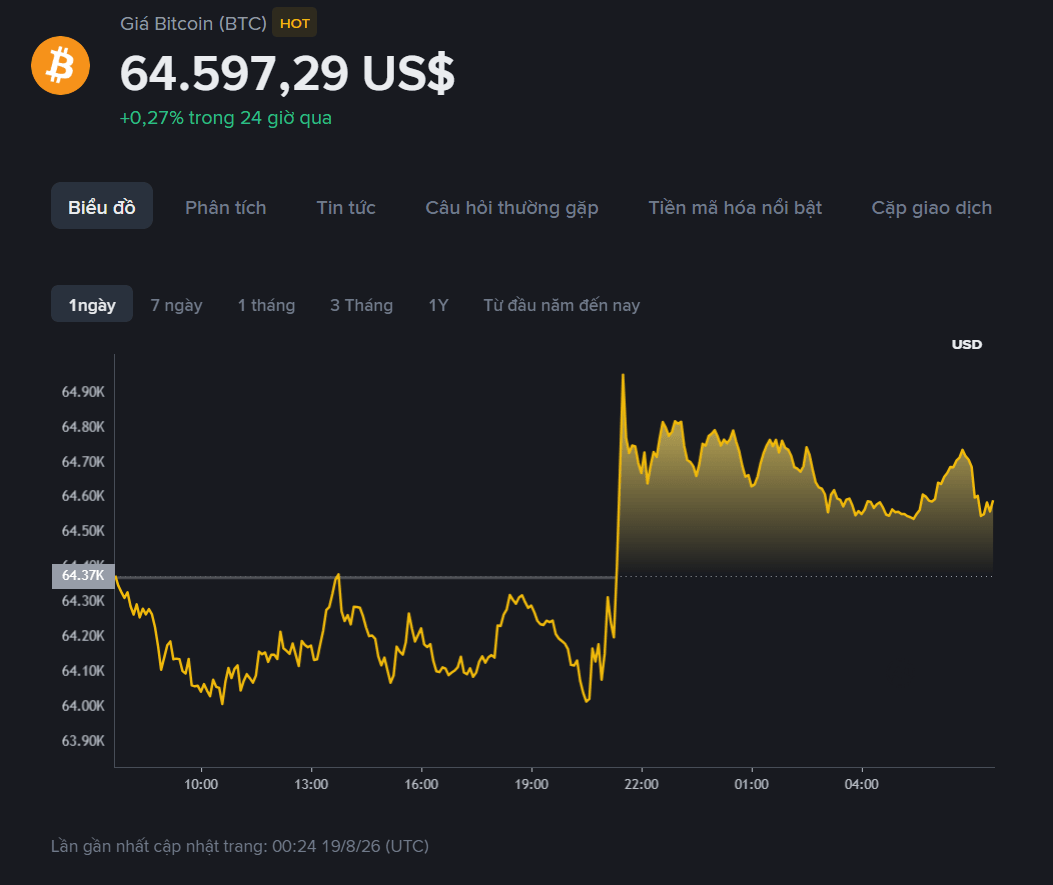This screenshot has width=1053, height=885.
Task: Open the Tin tức tab
Action: [x=346, y=207]
